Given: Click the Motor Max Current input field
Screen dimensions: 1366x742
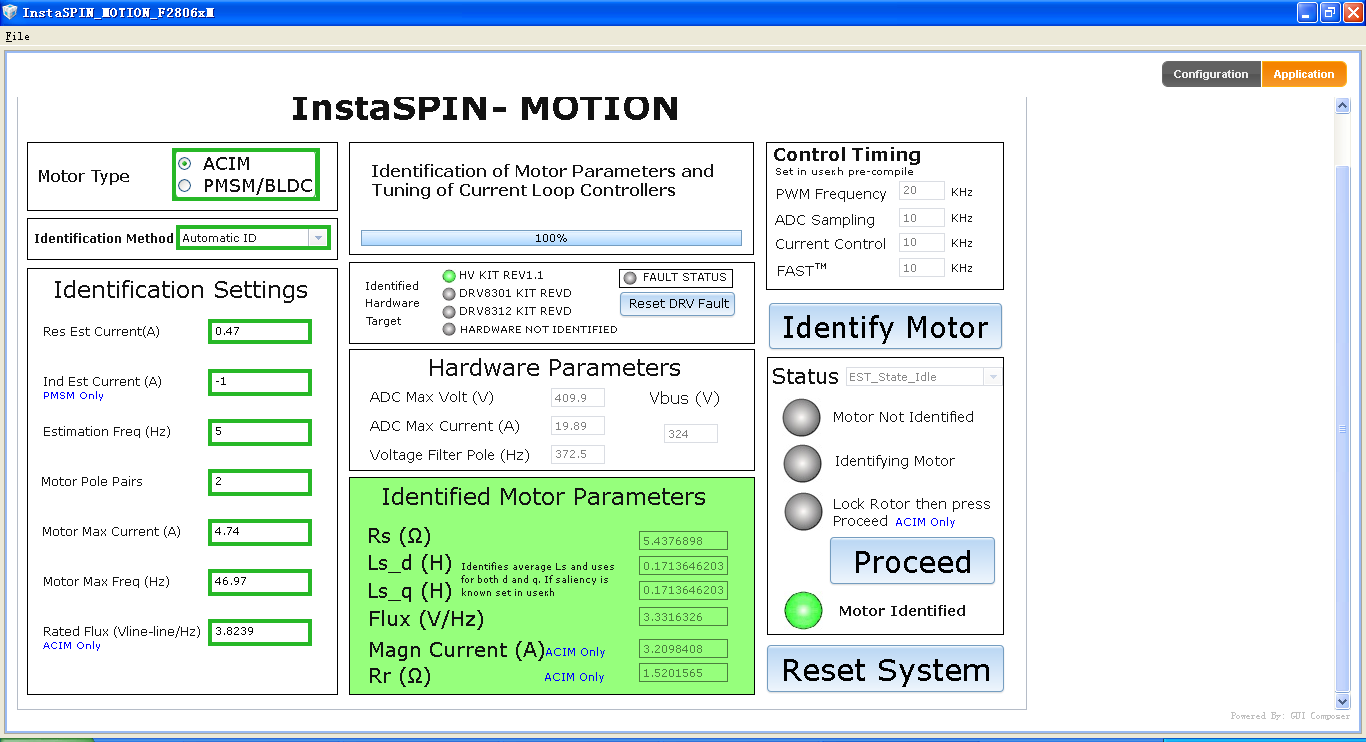Looking at the screenshot, I should tap(260, 532).
